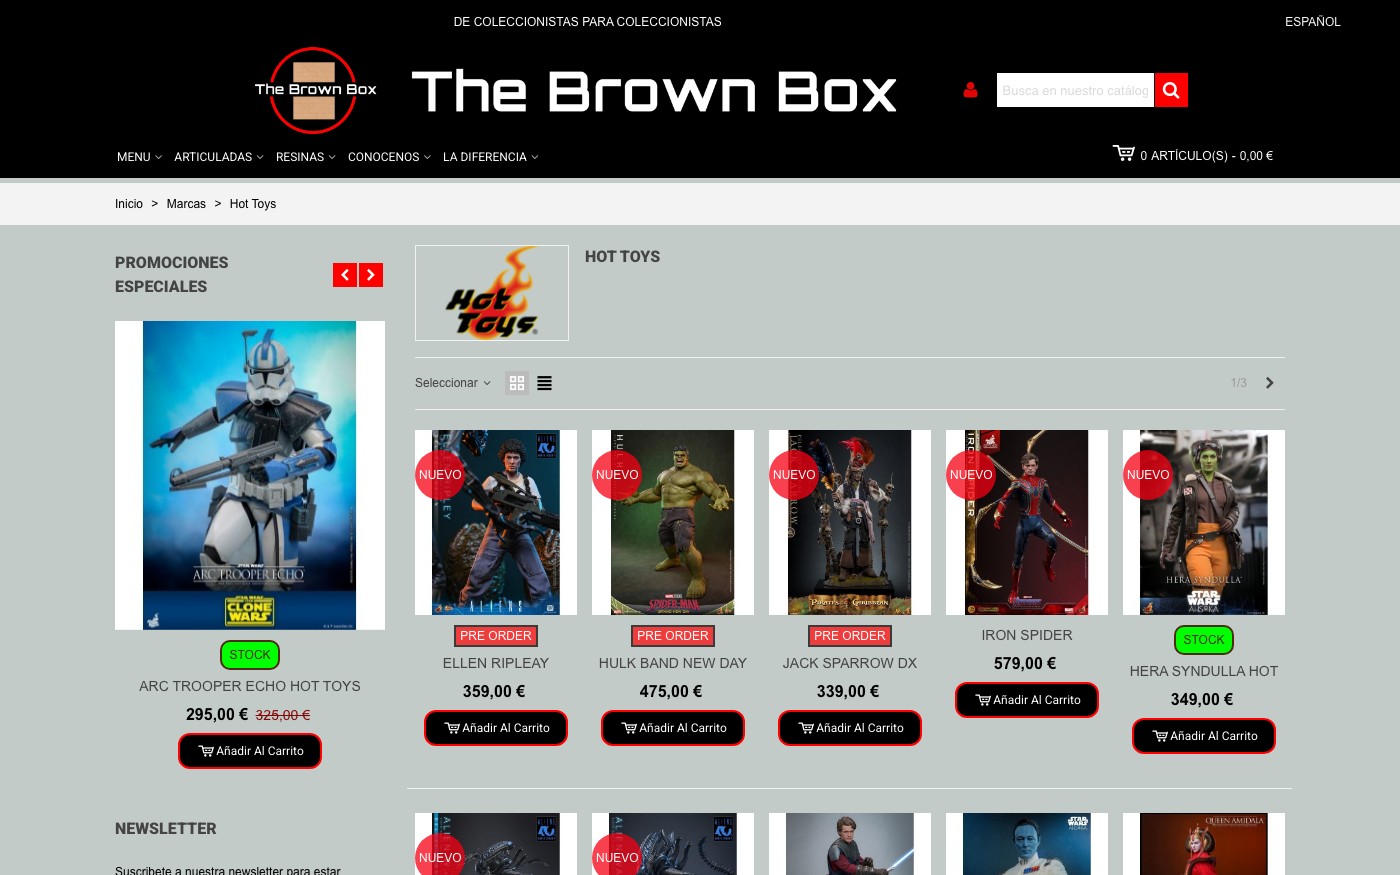Click PRE ORDER label under Hulk Band
The height and width of the screenshot is (875, 1400).
[673, 636]
